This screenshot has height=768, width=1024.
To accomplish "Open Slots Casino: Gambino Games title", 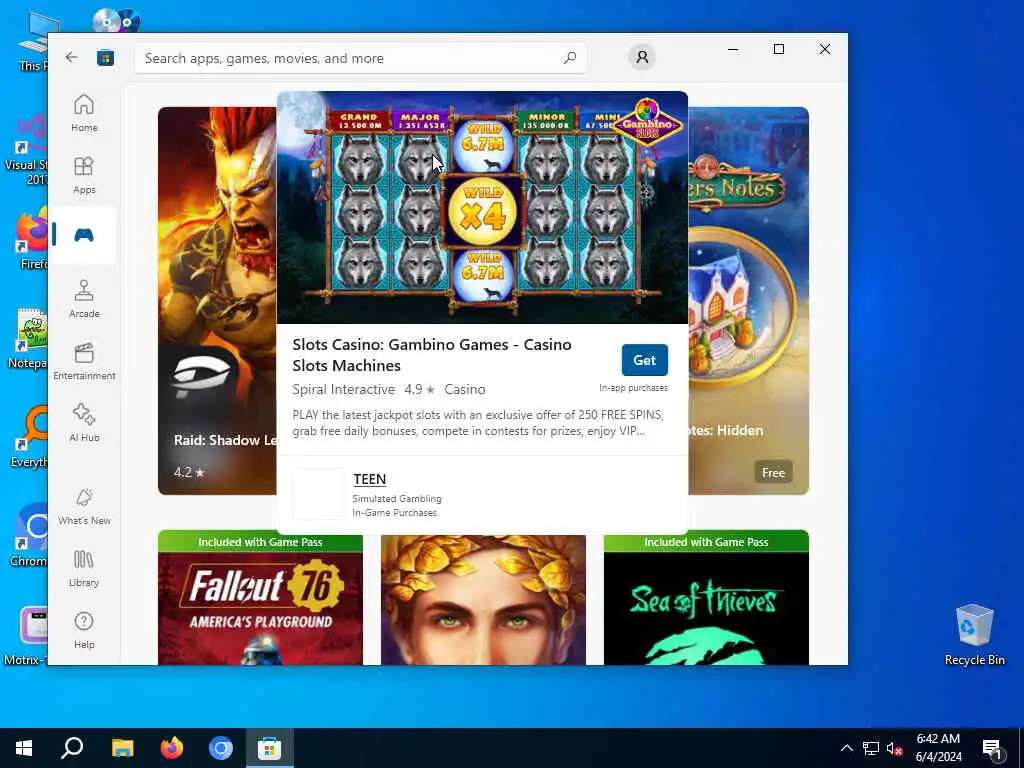I will (432, 355).
